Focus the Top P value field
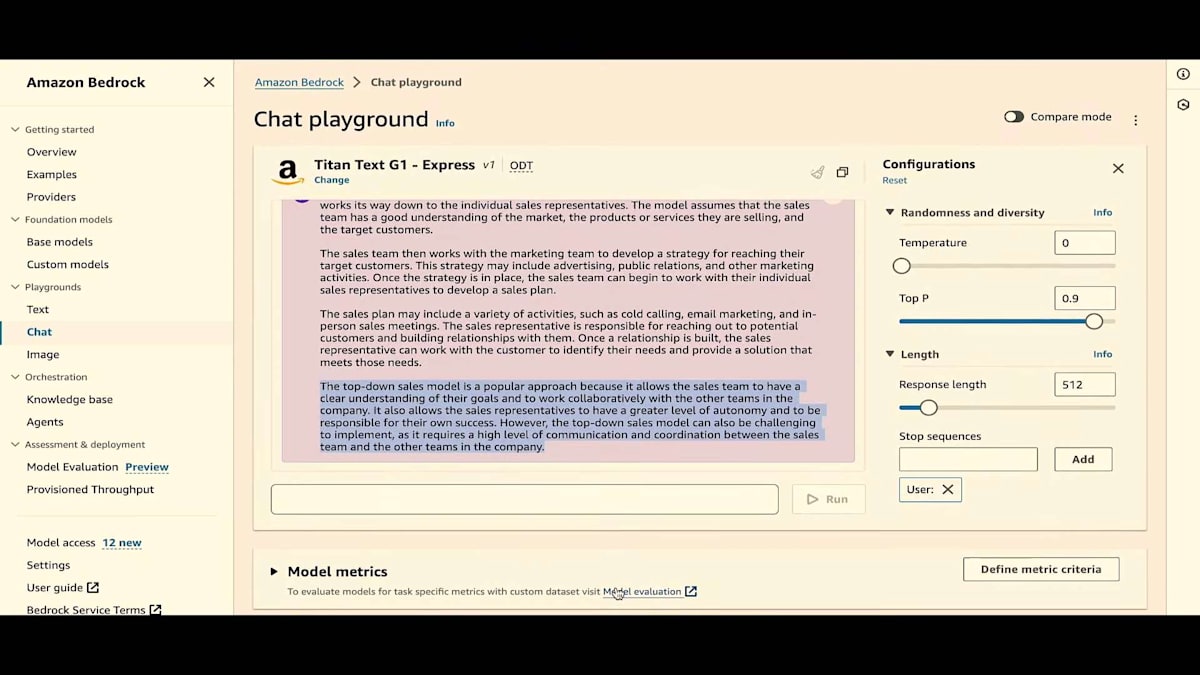This screenshot has height=675, width=1200. click(1085, 298)
